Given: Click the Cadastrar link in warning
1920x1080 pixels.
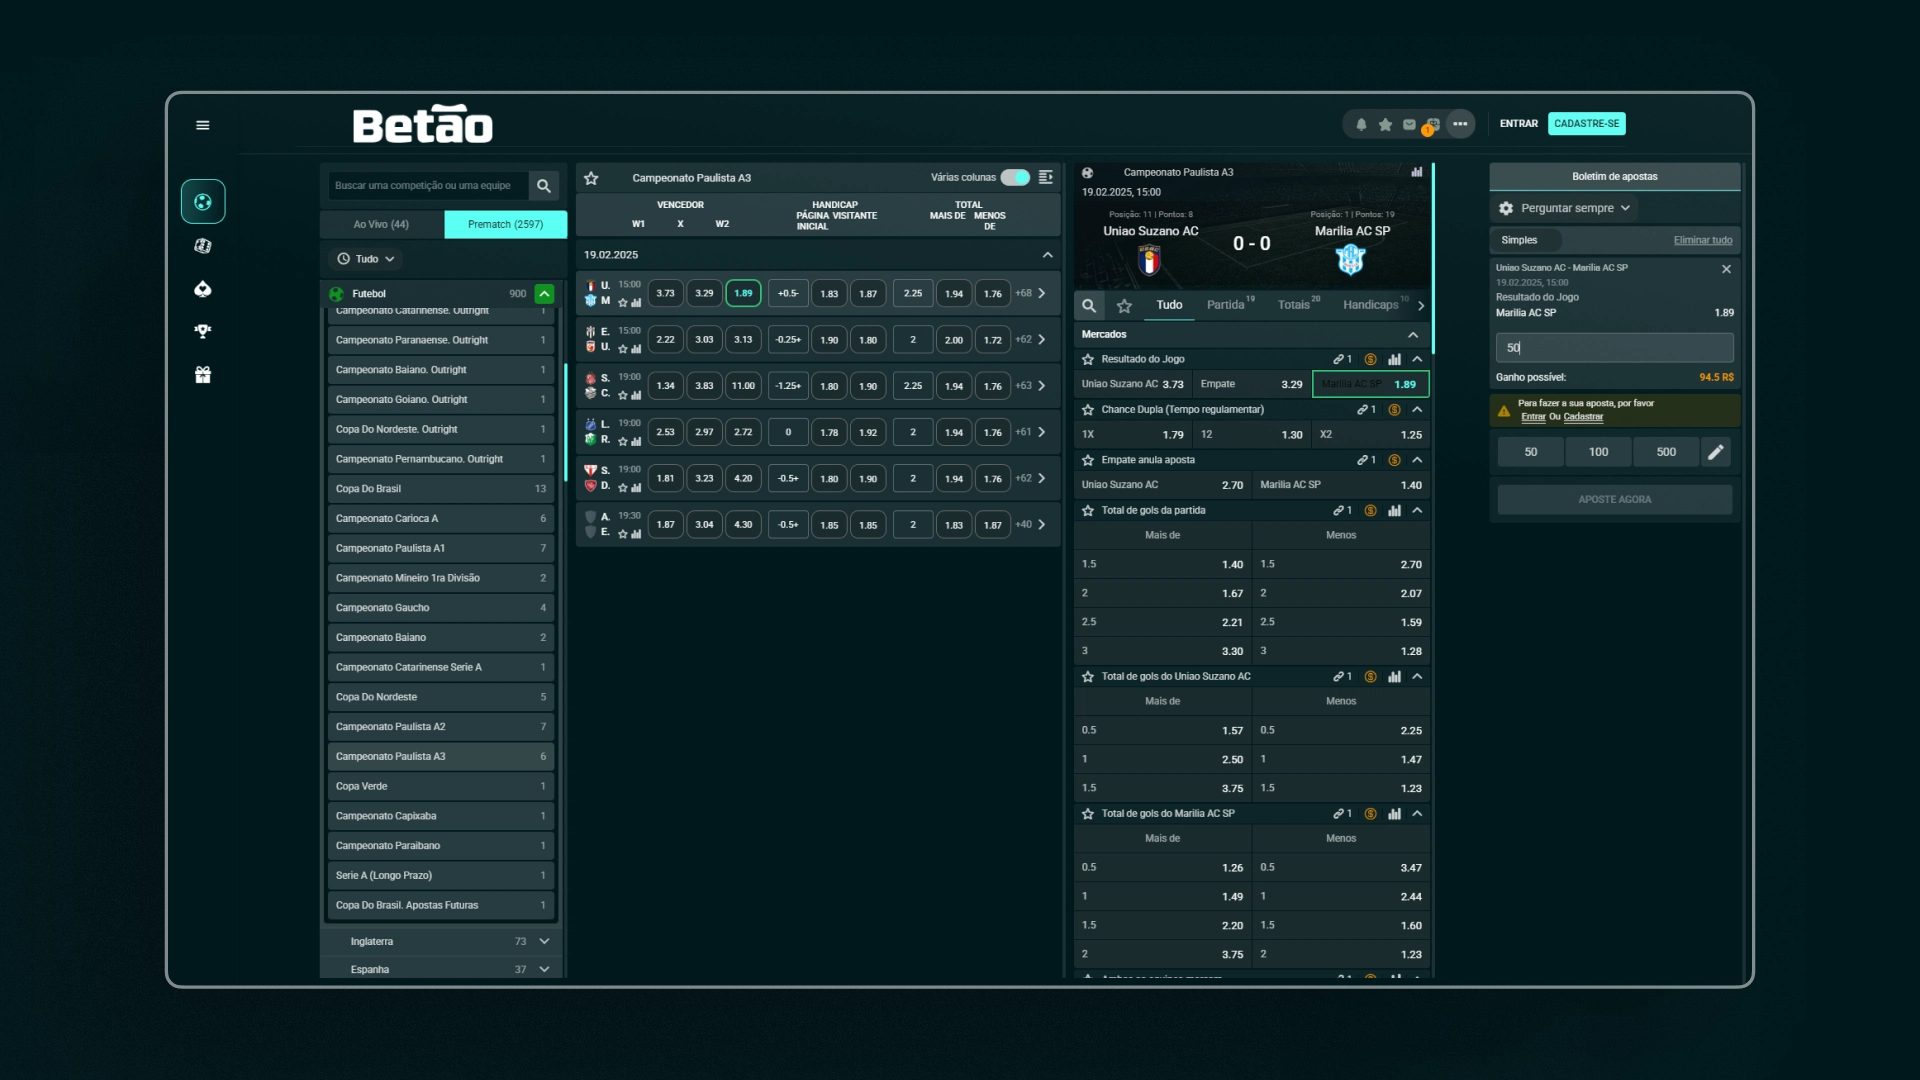Looking at the screenshot, I should 1583,417.
